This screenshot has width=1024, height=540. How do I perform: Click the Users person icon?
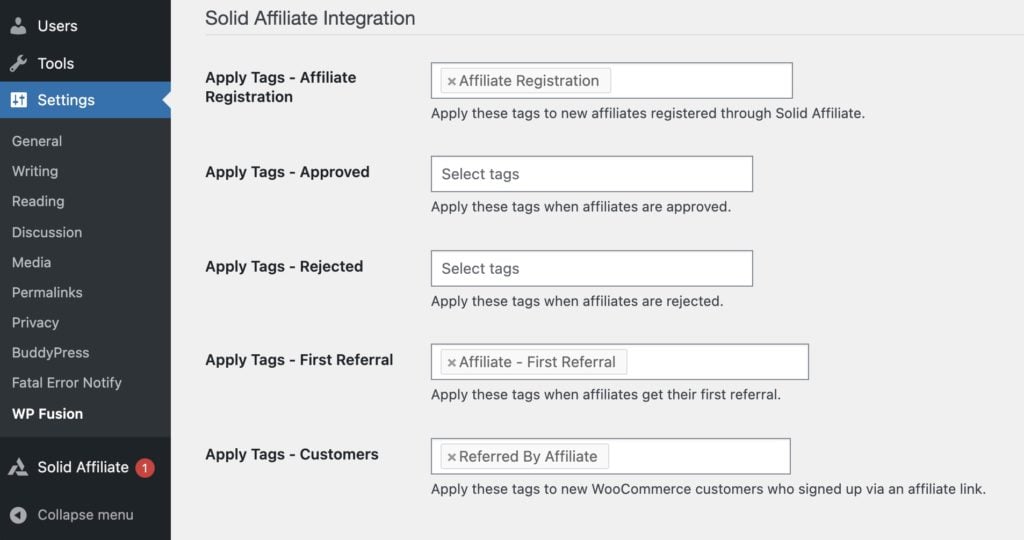point(18,25)
